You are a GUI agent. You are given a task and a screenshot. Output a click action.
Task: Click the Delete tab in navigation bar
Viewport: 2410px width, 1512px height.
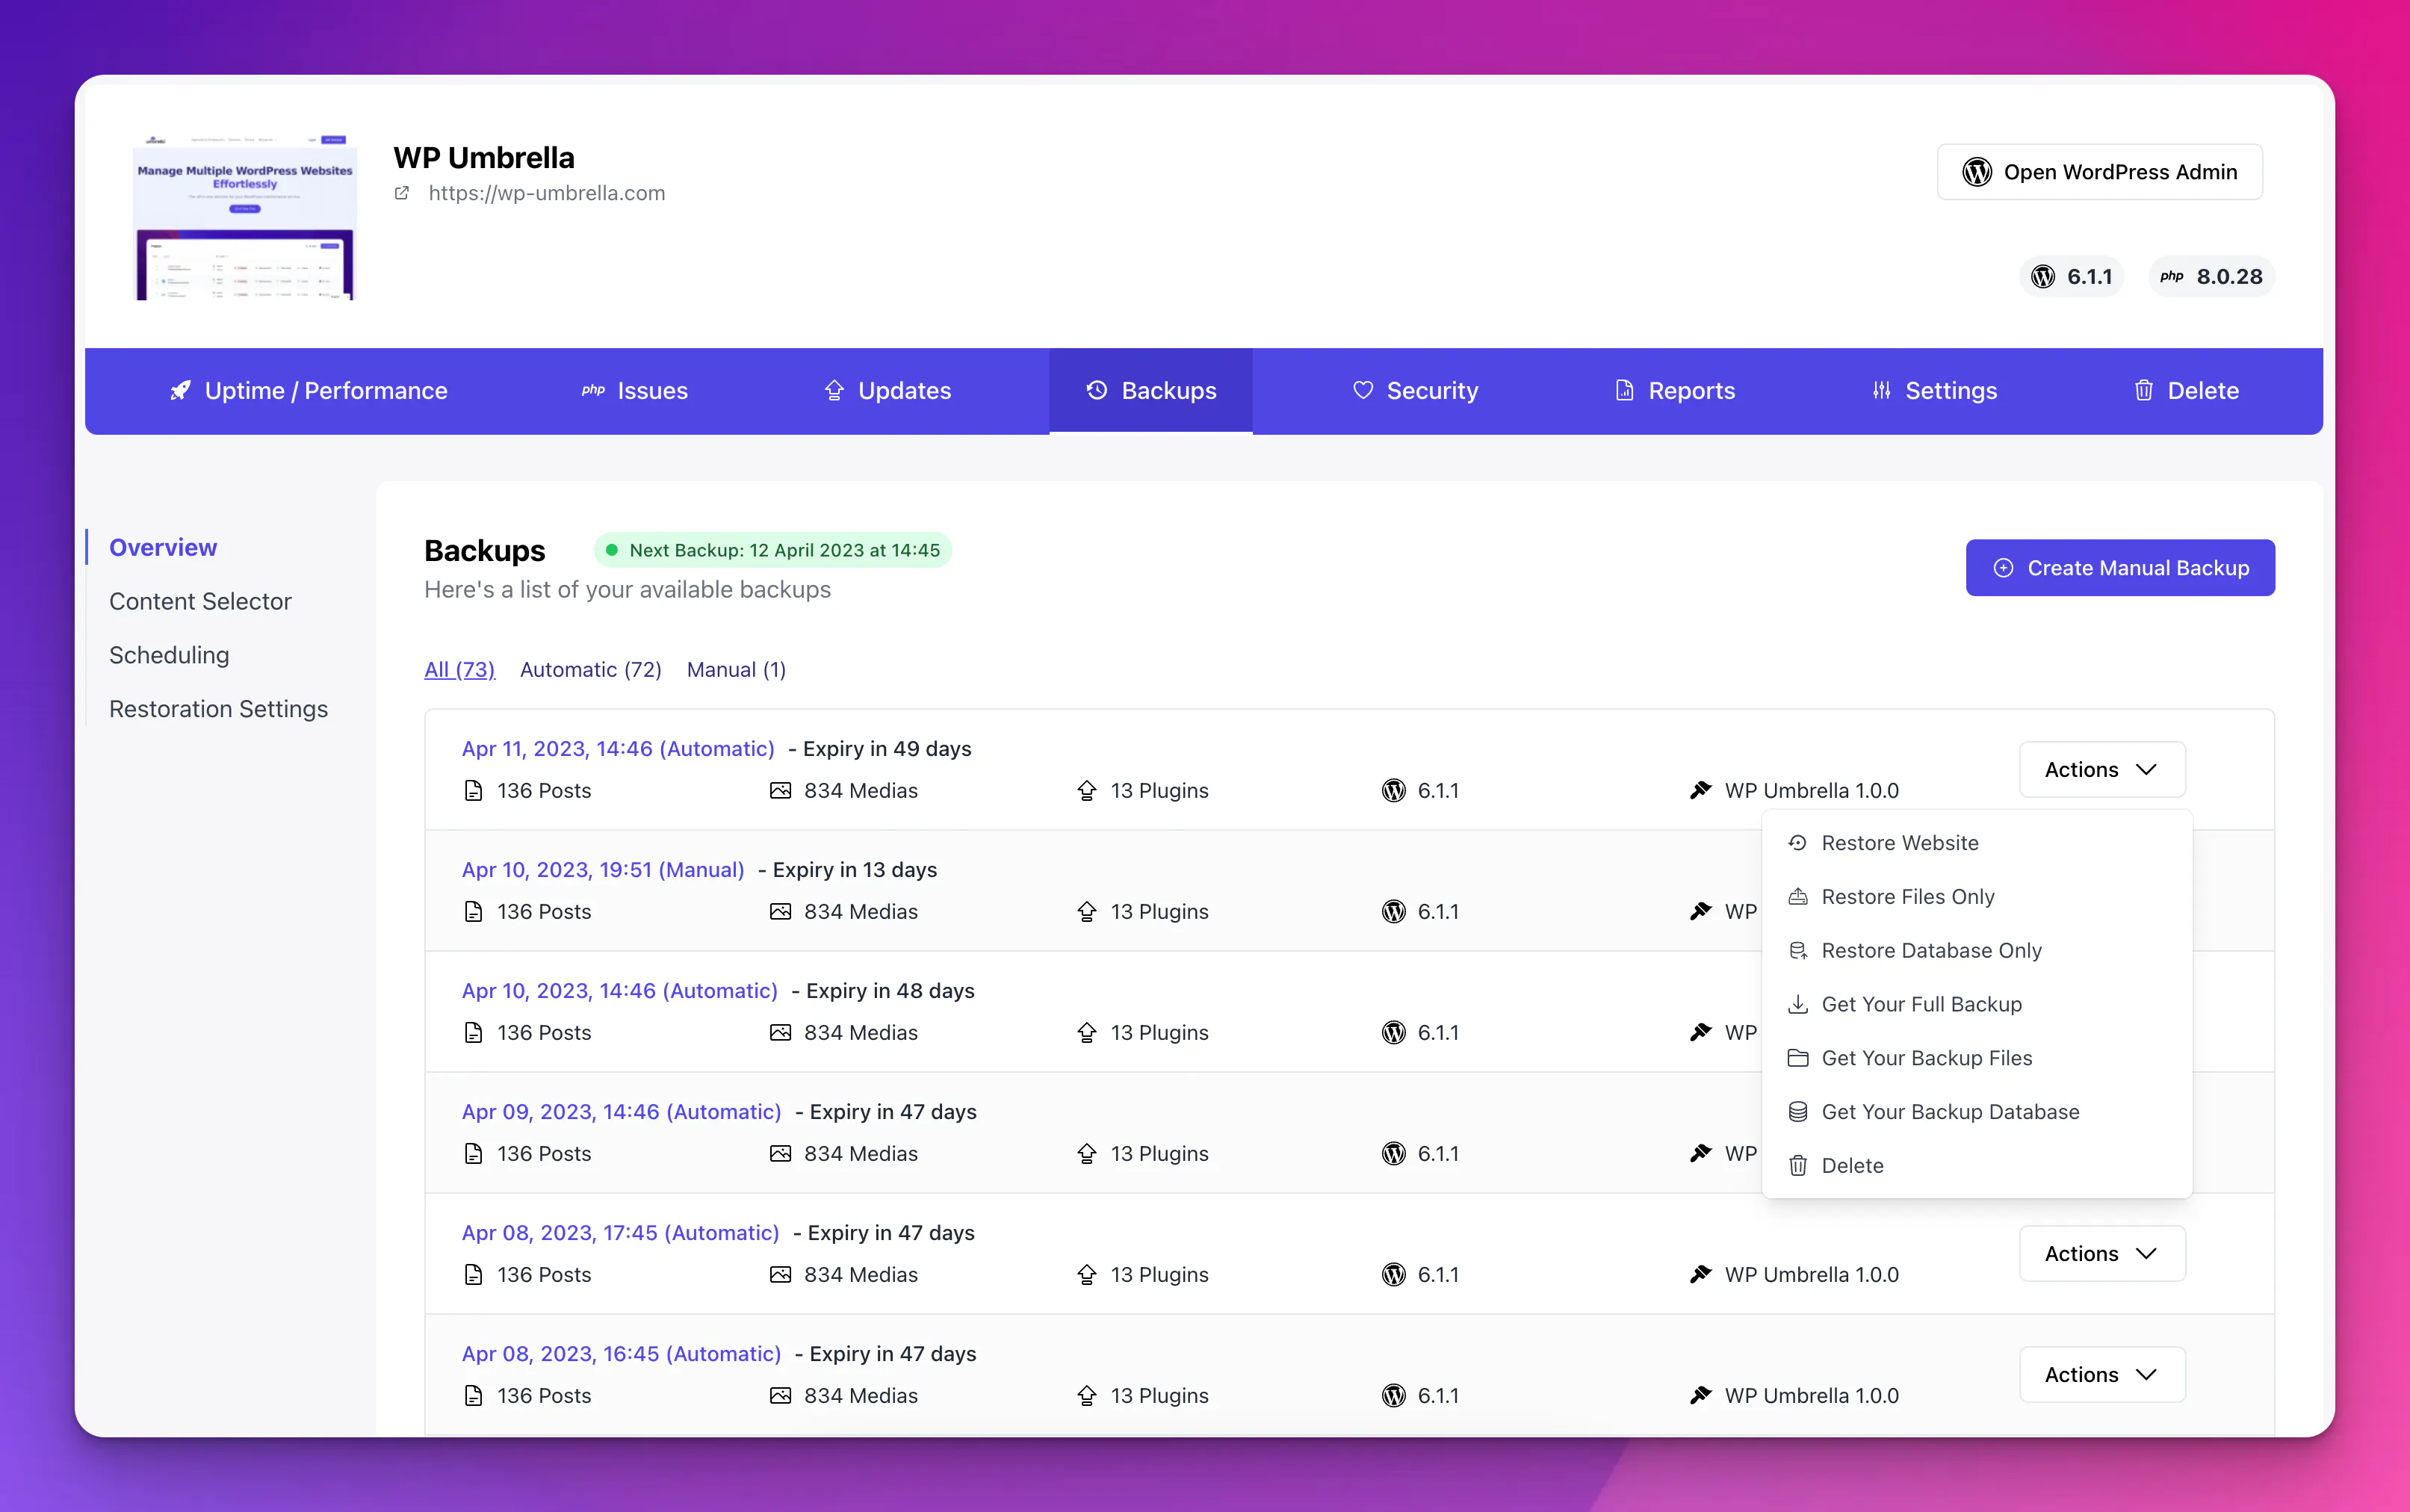coord(2186,391)
